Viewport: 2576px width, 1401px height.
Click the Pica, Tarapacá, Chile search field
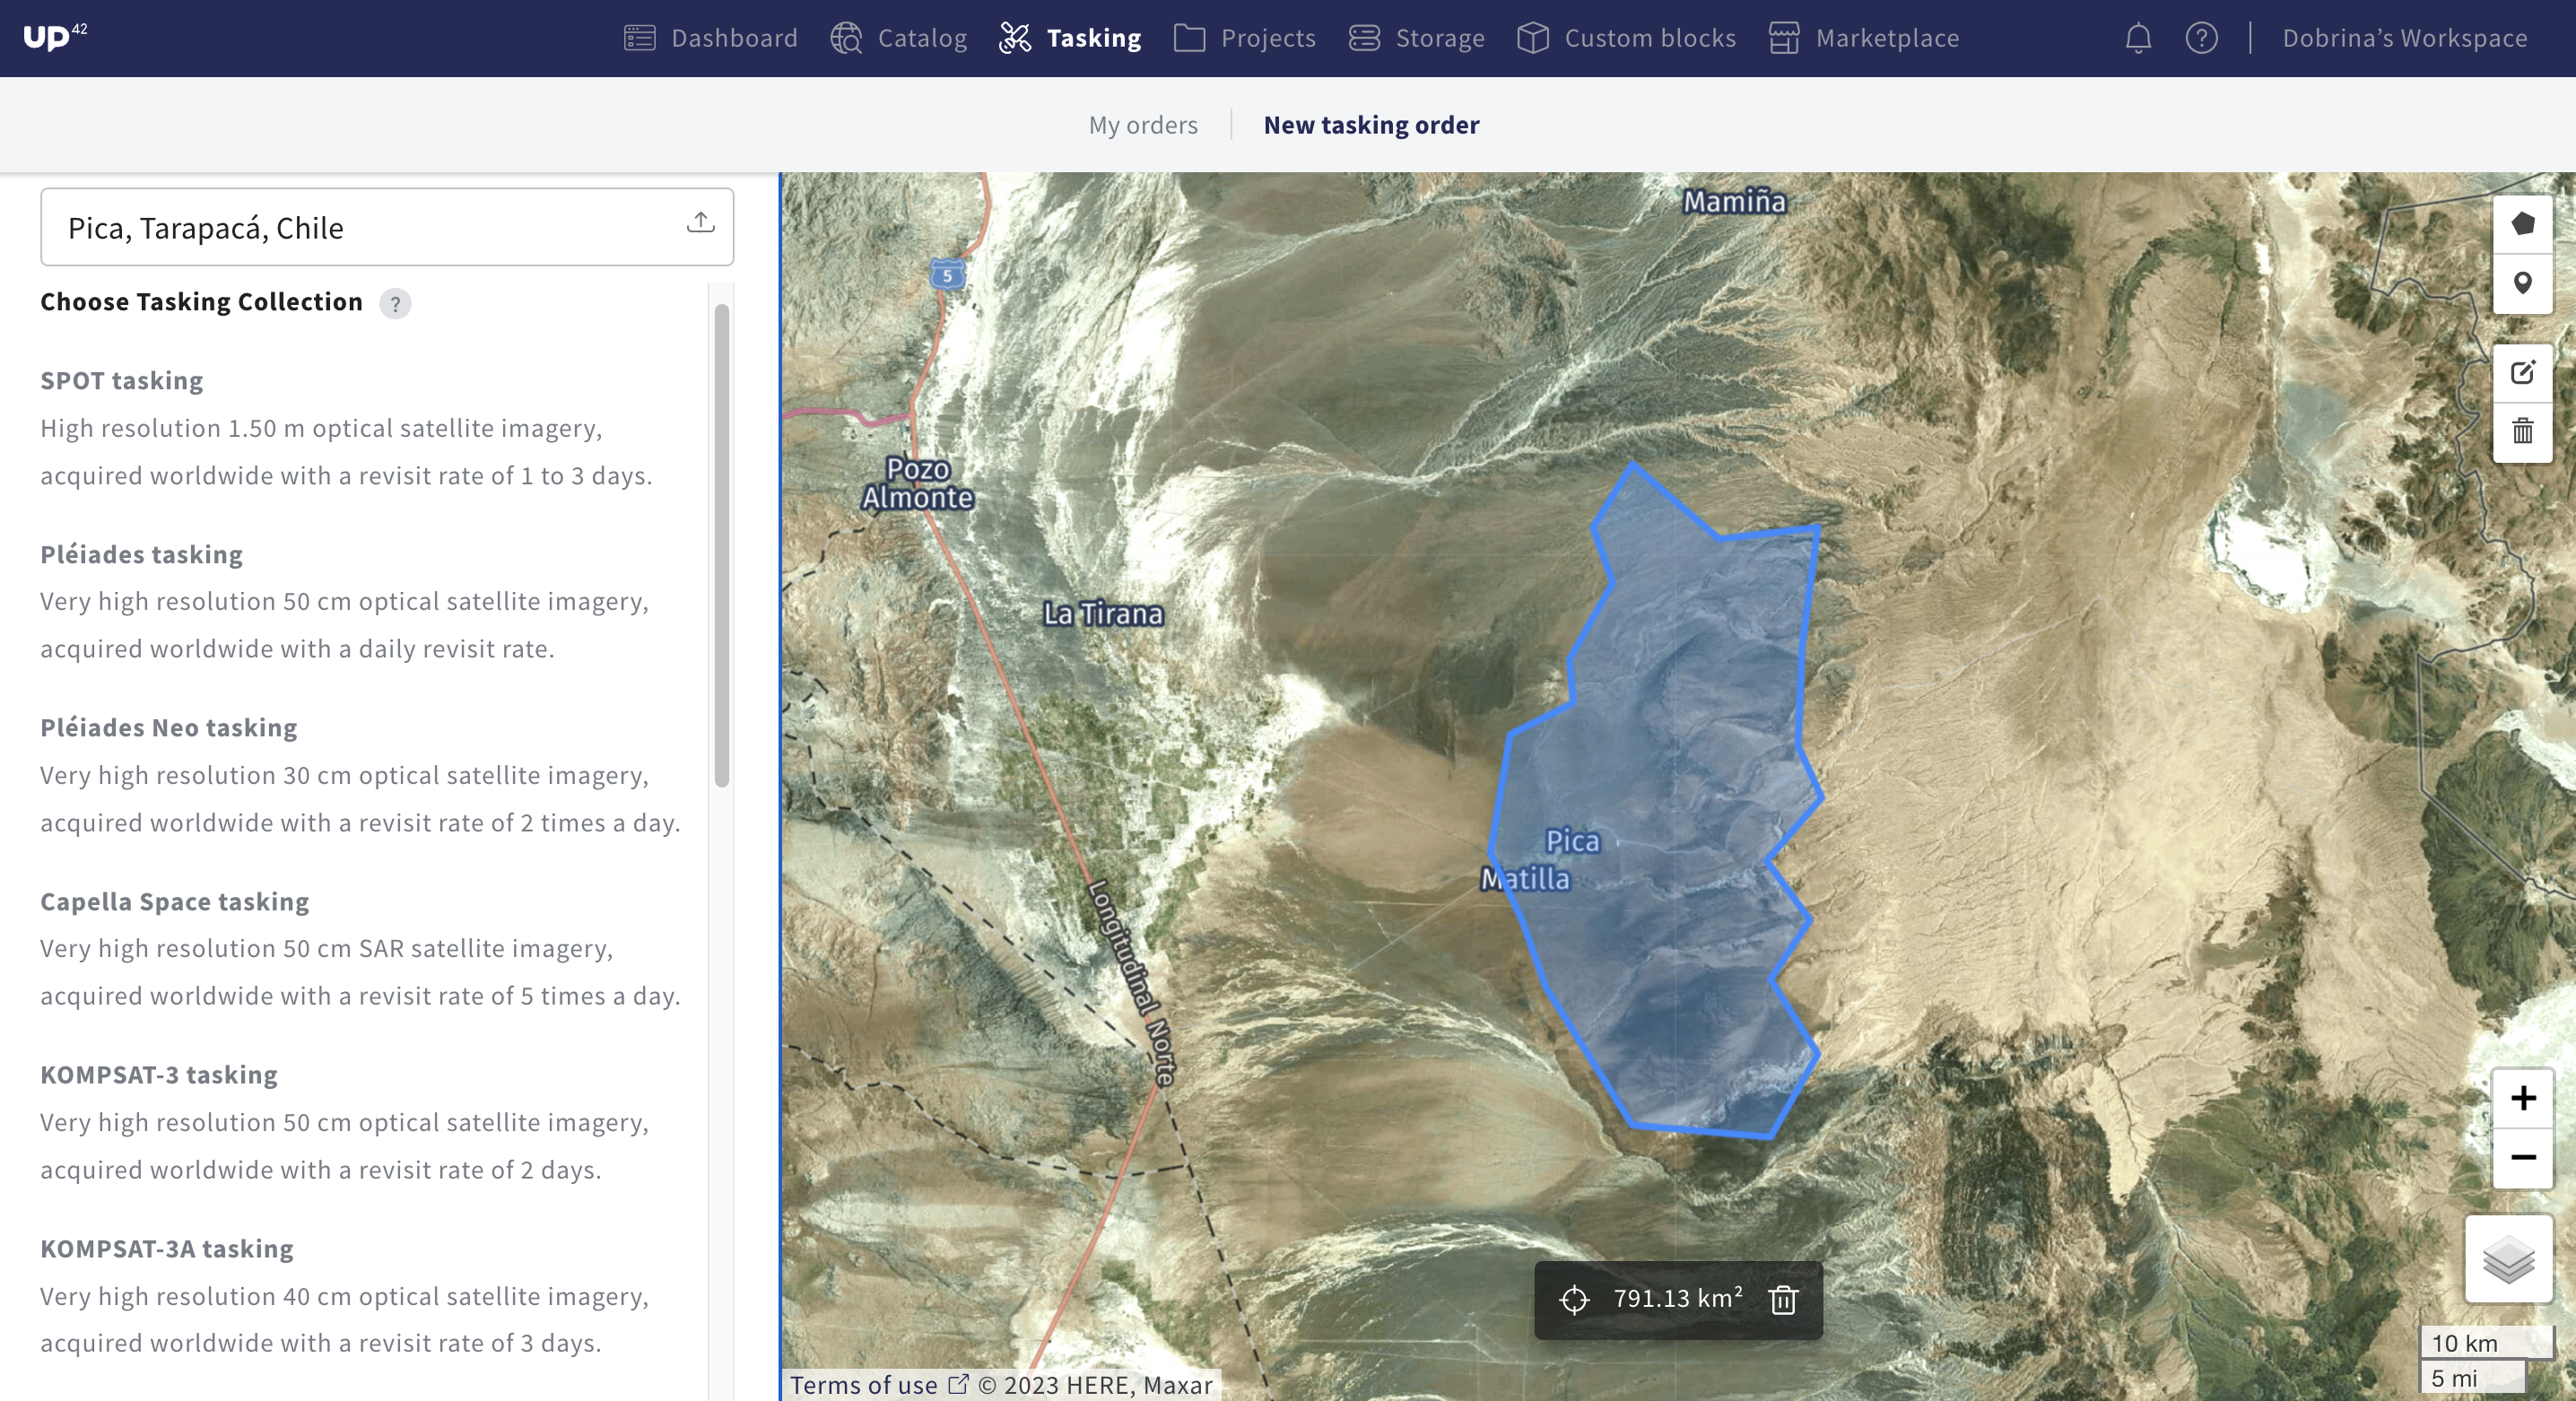(x=360, y=228)
